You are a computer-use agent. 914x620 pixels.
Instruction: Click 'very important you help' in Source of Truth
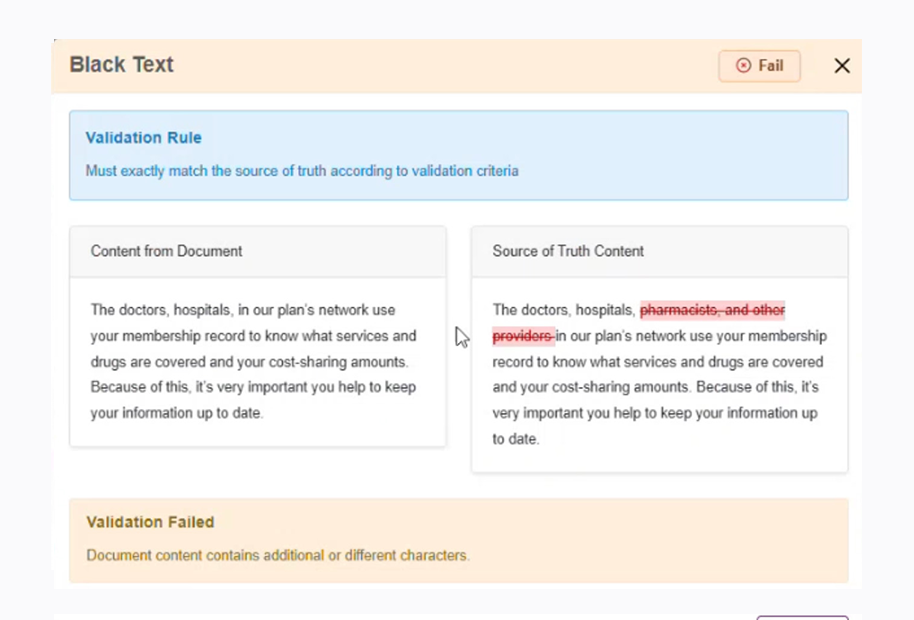coord(568,413)
